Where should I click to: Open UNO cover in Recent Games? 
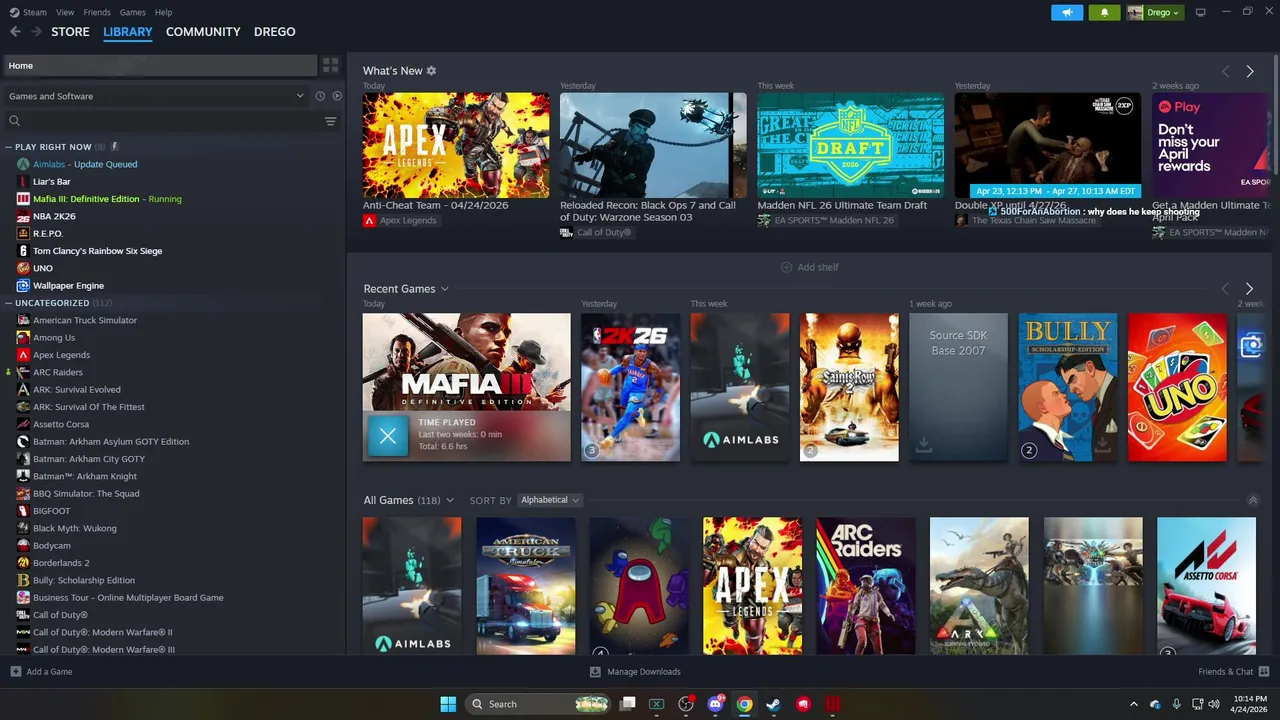[1177, 387]
